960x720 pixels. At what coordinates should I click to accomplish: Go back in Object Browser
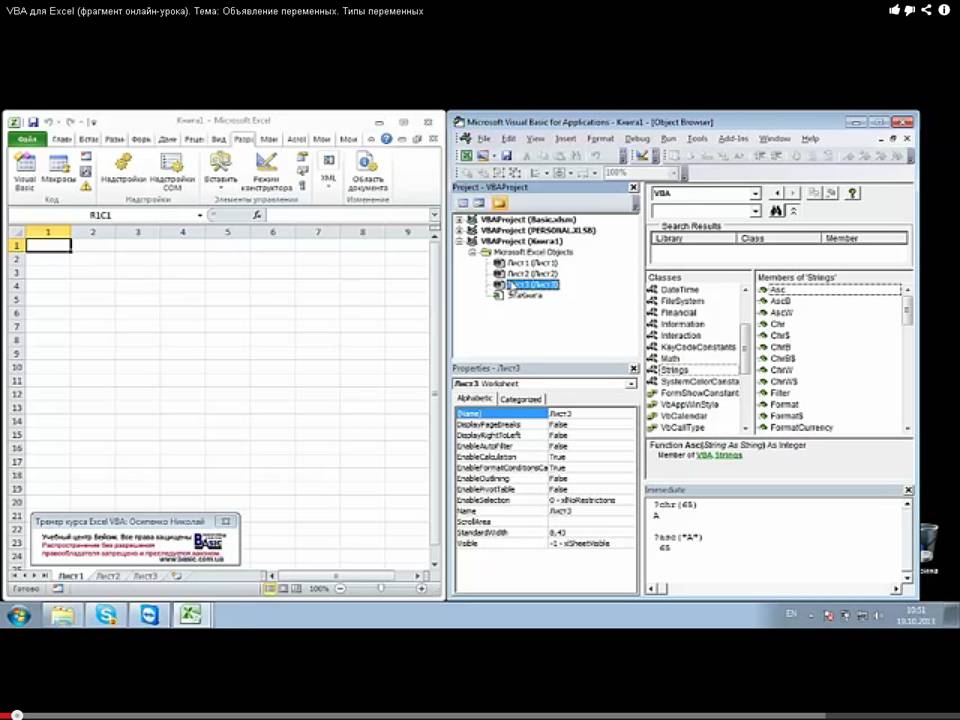(777, 193)
